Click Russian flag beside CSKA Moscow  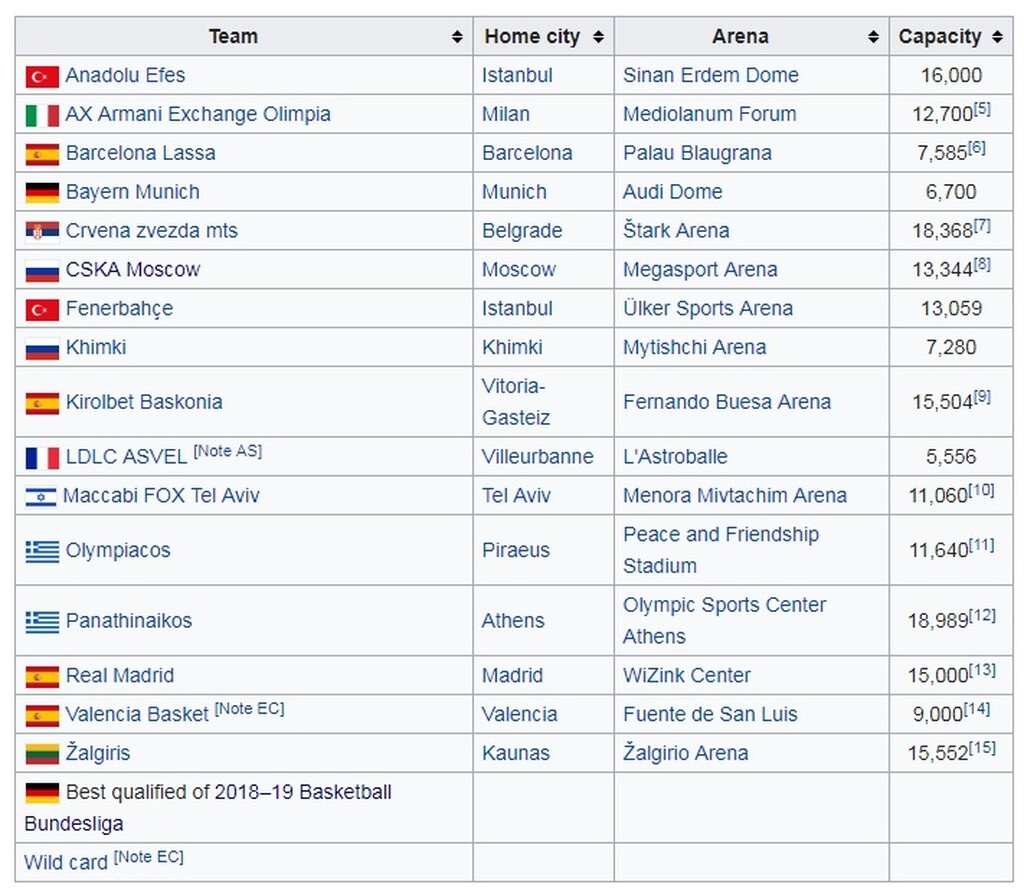[x=42, y=270]
